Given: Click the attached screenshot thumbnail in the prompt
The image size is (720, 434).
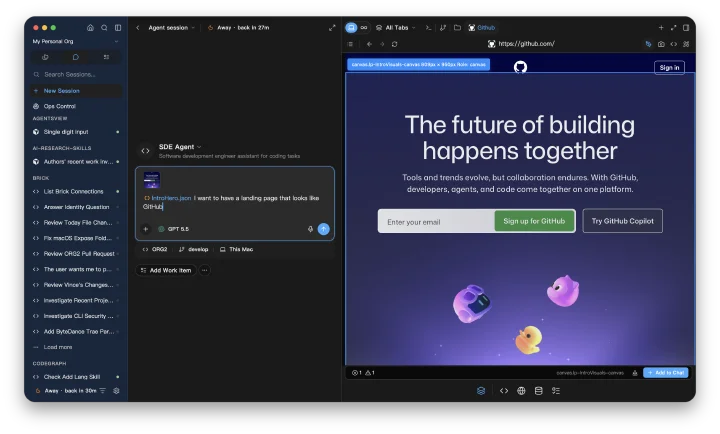Looking at the screenshot, I should [x=152, y=180].
